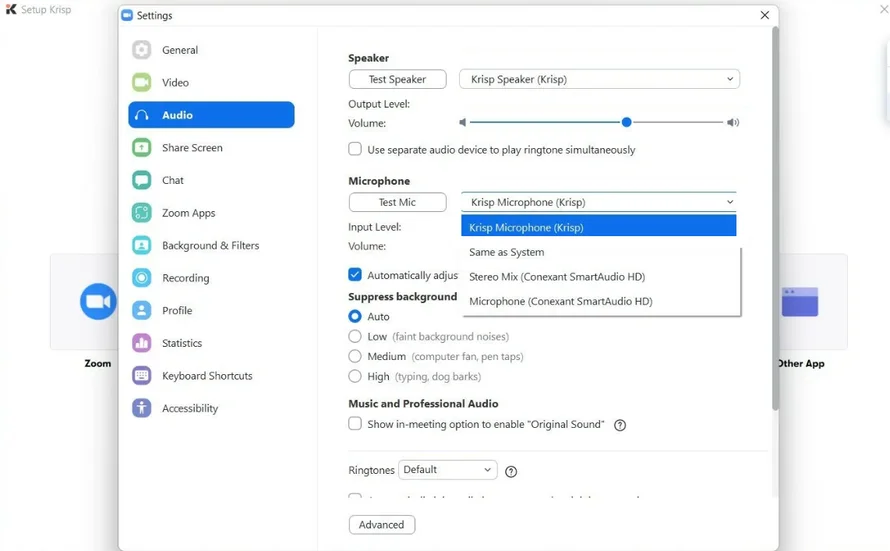The image size is (890, 551).
Task: Open the Share Screen settings tab
Action: pyautogui.click(x=211, y=148)
